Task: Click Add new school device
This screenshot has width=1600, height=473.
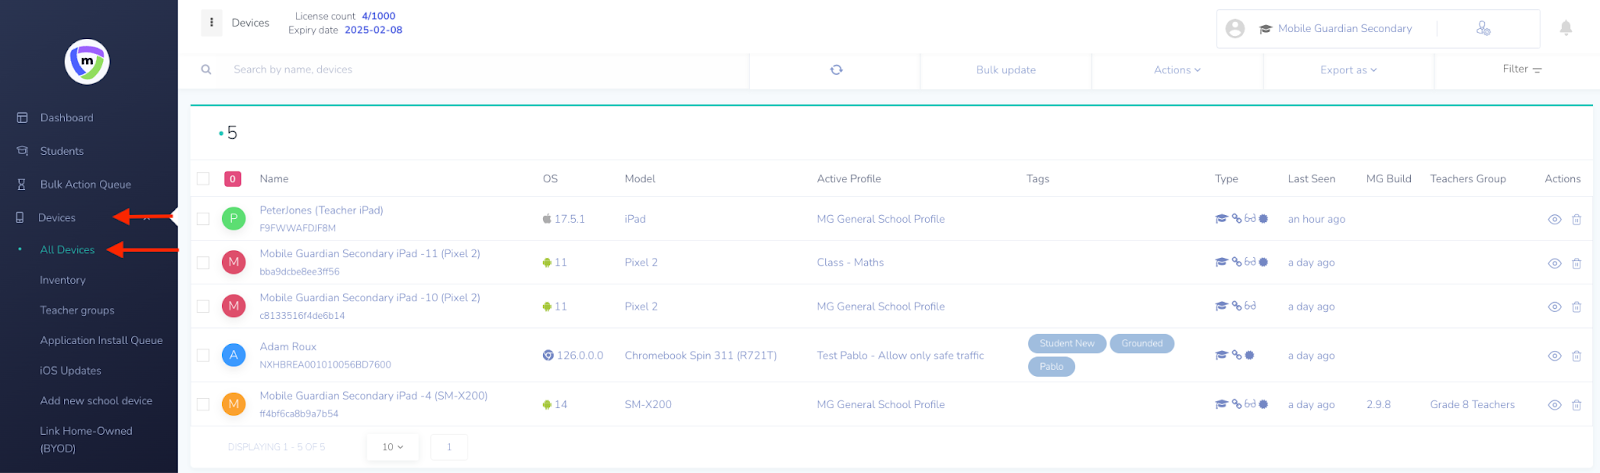Action: click(x=96, y=400)
